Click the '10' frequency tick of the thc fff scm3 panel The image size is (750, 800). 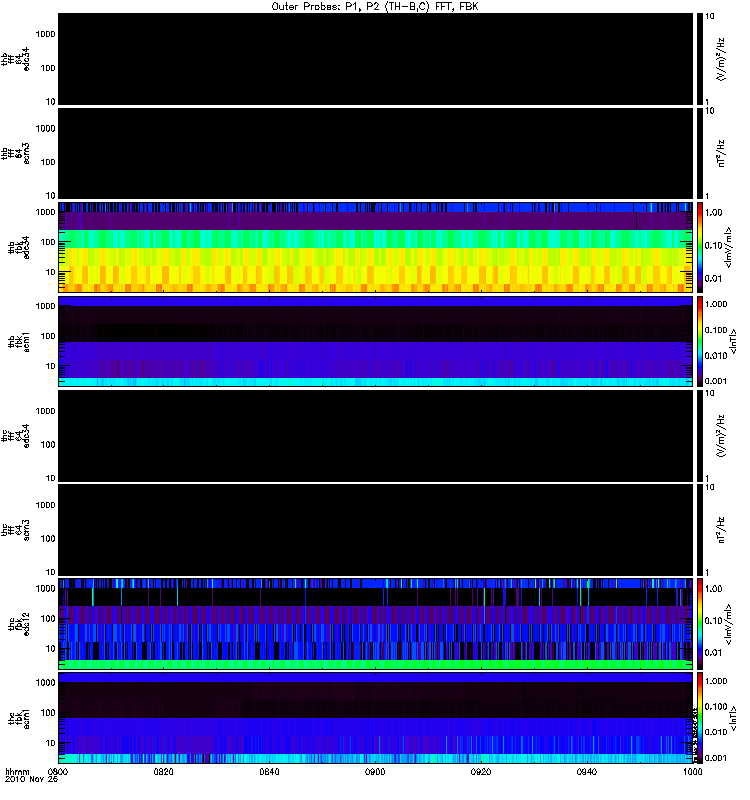coord(51,572)
